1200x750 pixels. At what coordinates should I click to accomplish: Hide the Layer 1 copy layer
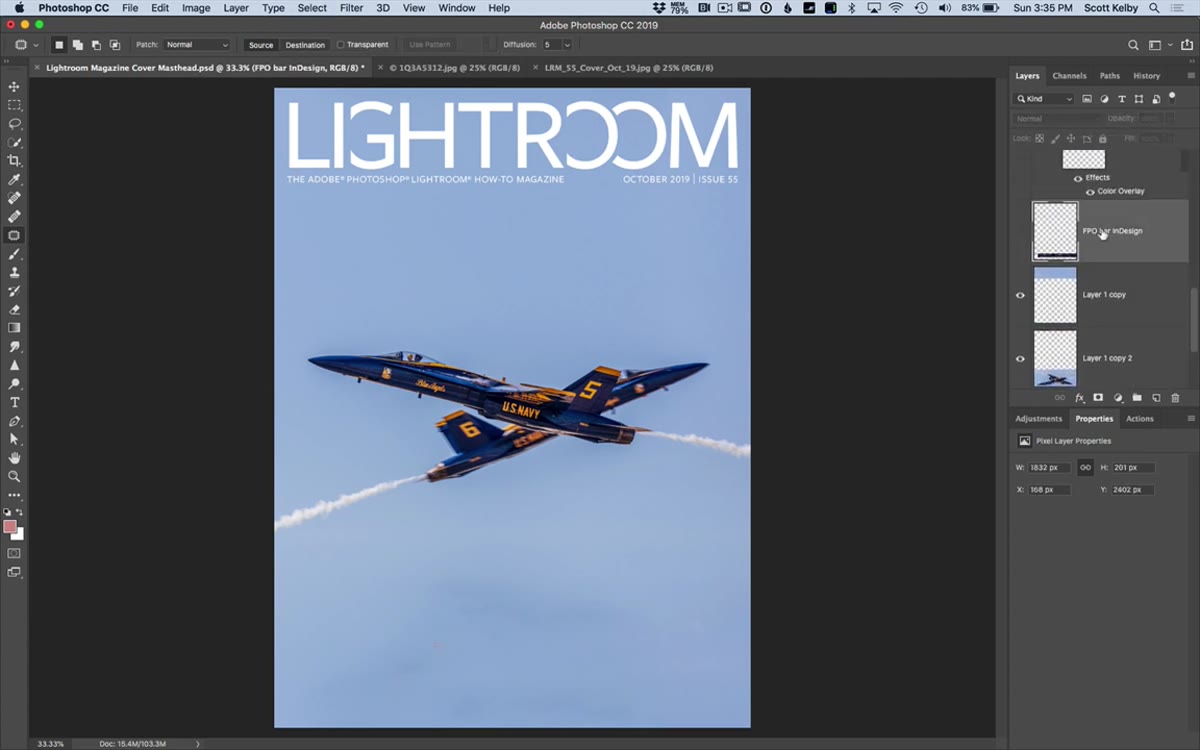coord(1020,295)
